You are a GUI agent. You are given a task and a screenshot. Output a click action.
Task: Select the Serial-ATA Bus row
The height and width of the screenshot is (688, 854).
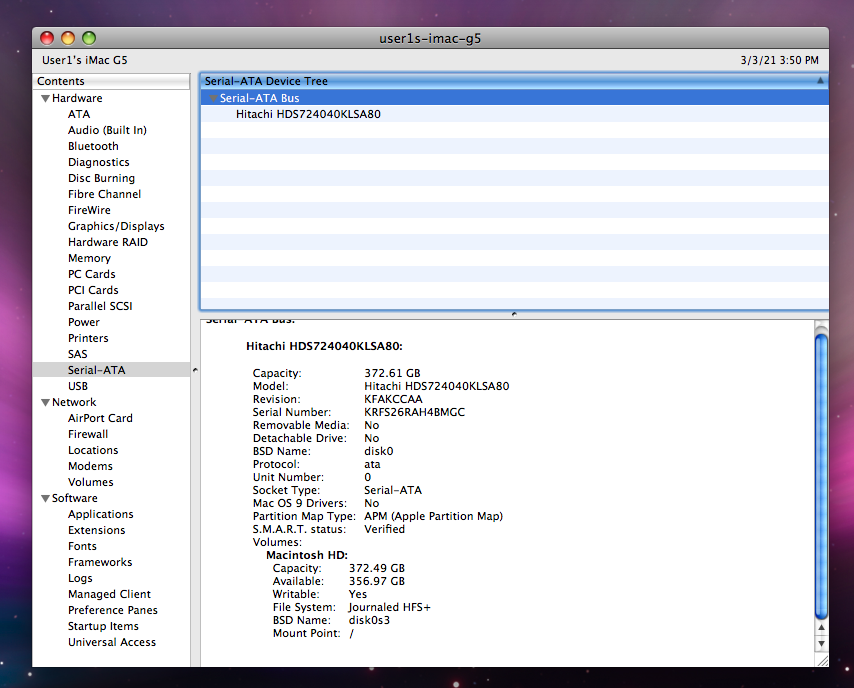[x=514, y=98]
